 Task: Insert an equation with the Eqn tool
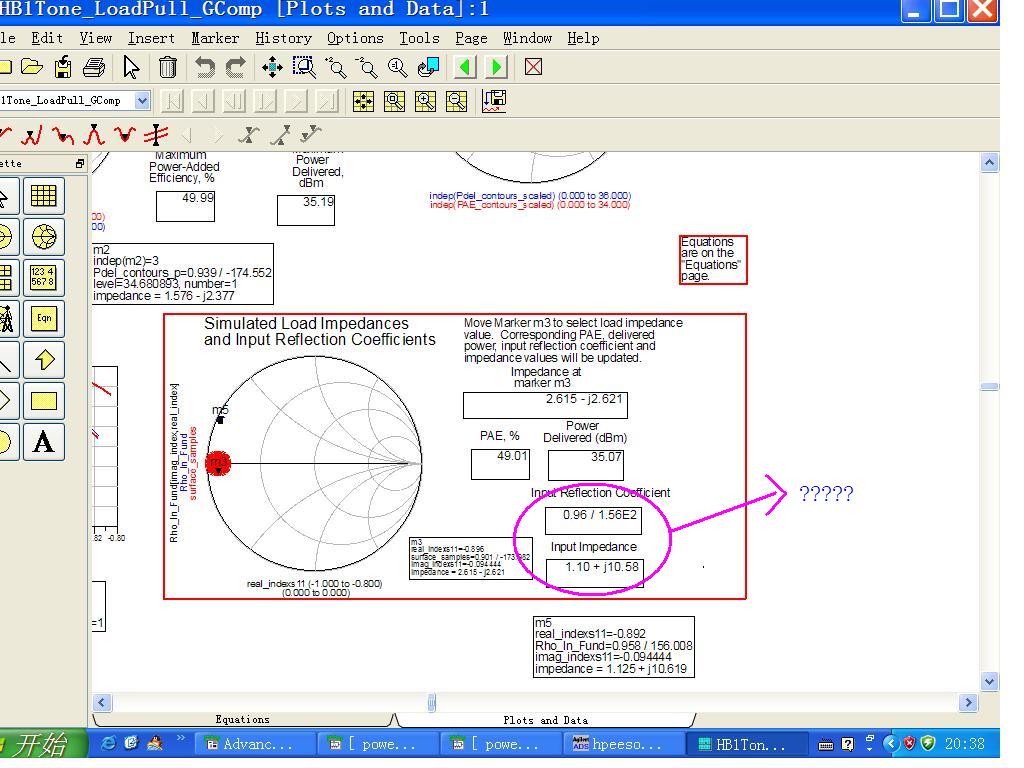pyautogui.click(x=43, y=319)
